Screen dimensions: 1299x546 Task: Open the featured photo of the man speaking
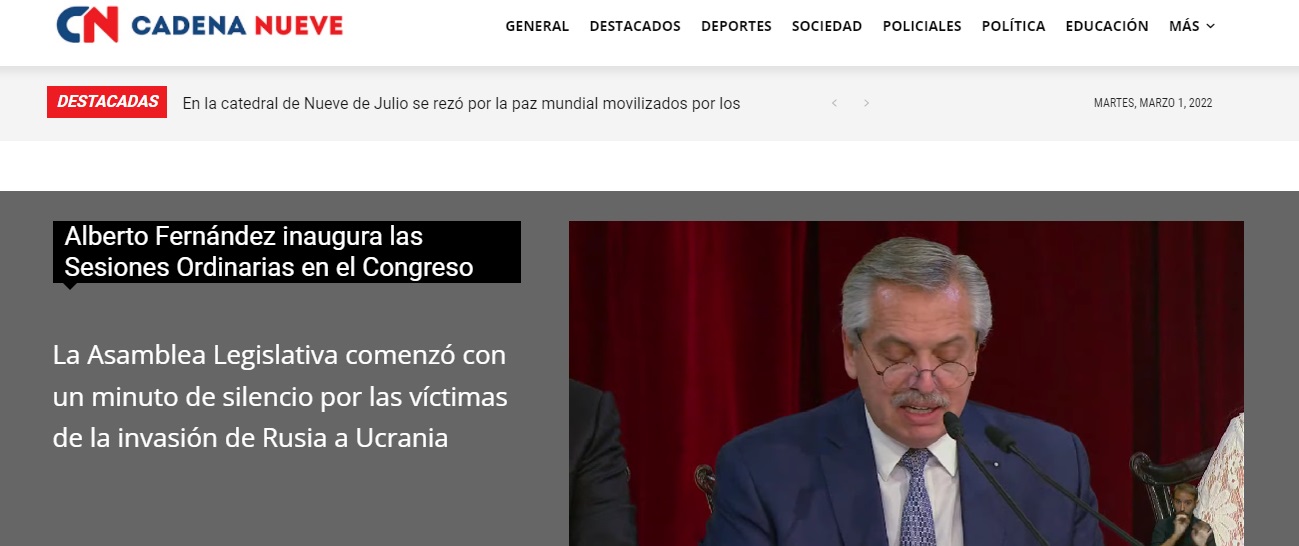[905, 385]
